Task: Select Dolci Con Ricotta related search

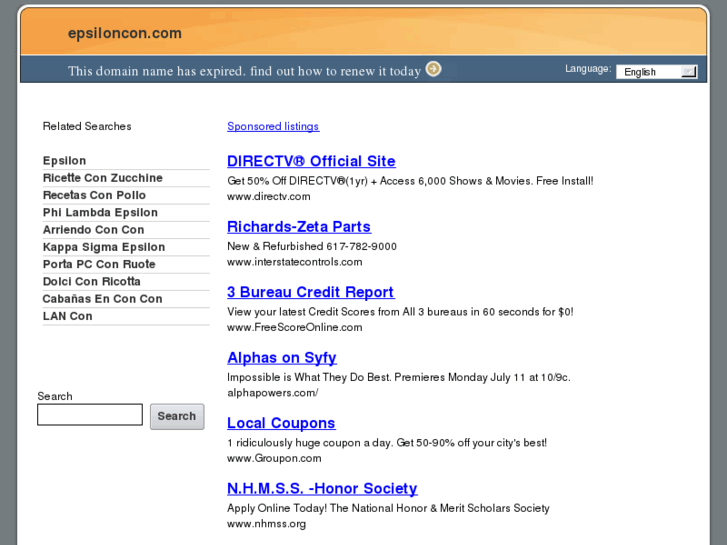Action: tap(91, 282)
